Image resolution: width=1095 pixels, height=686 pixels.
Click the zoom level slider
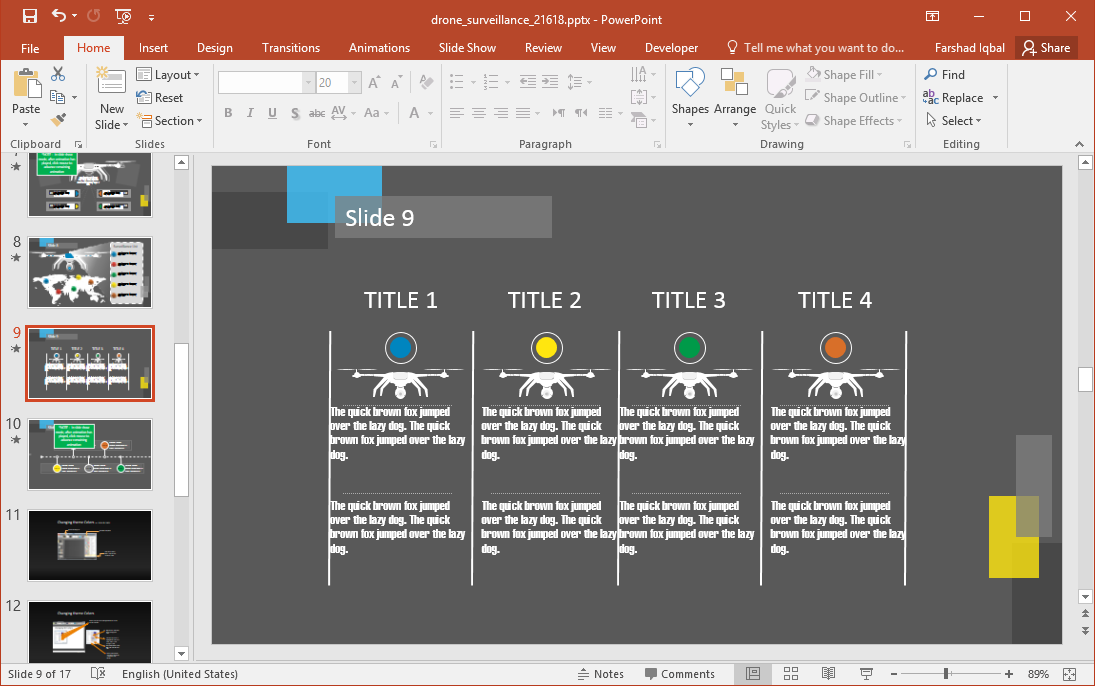coord(946,674)
